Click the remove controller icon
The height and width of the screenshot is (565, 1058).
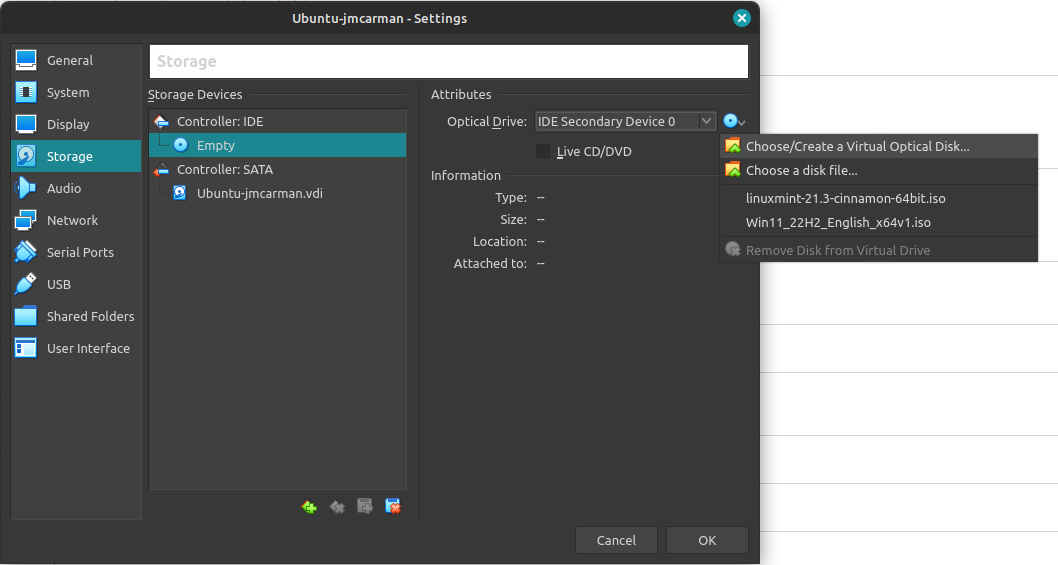(337, 506)
